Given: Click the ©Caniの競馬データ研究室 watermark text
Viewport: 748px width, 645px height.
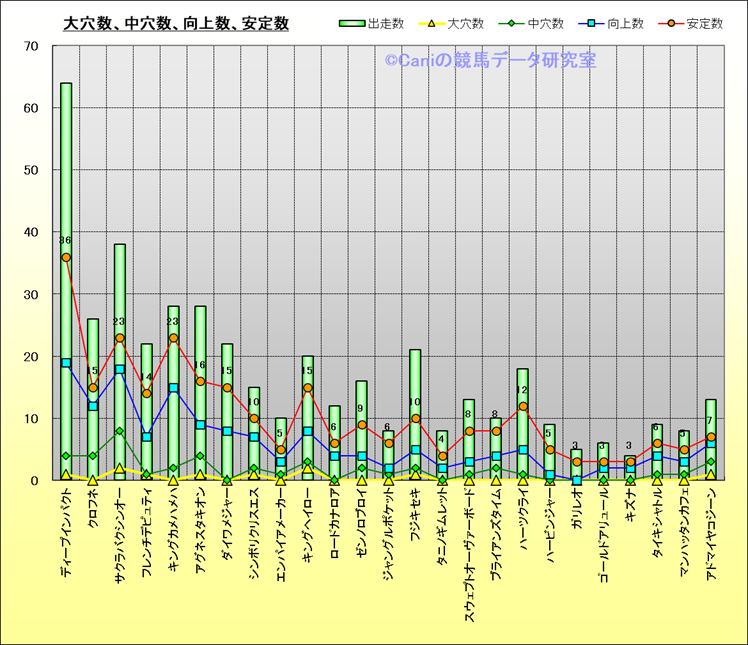Looking at the screenshot, I should coord(490,61).
